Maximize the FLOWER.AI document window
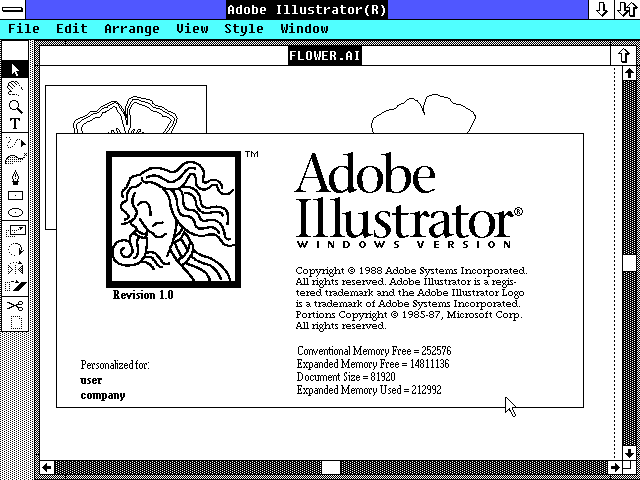This screenshot has width=640, height=480. 626,55
